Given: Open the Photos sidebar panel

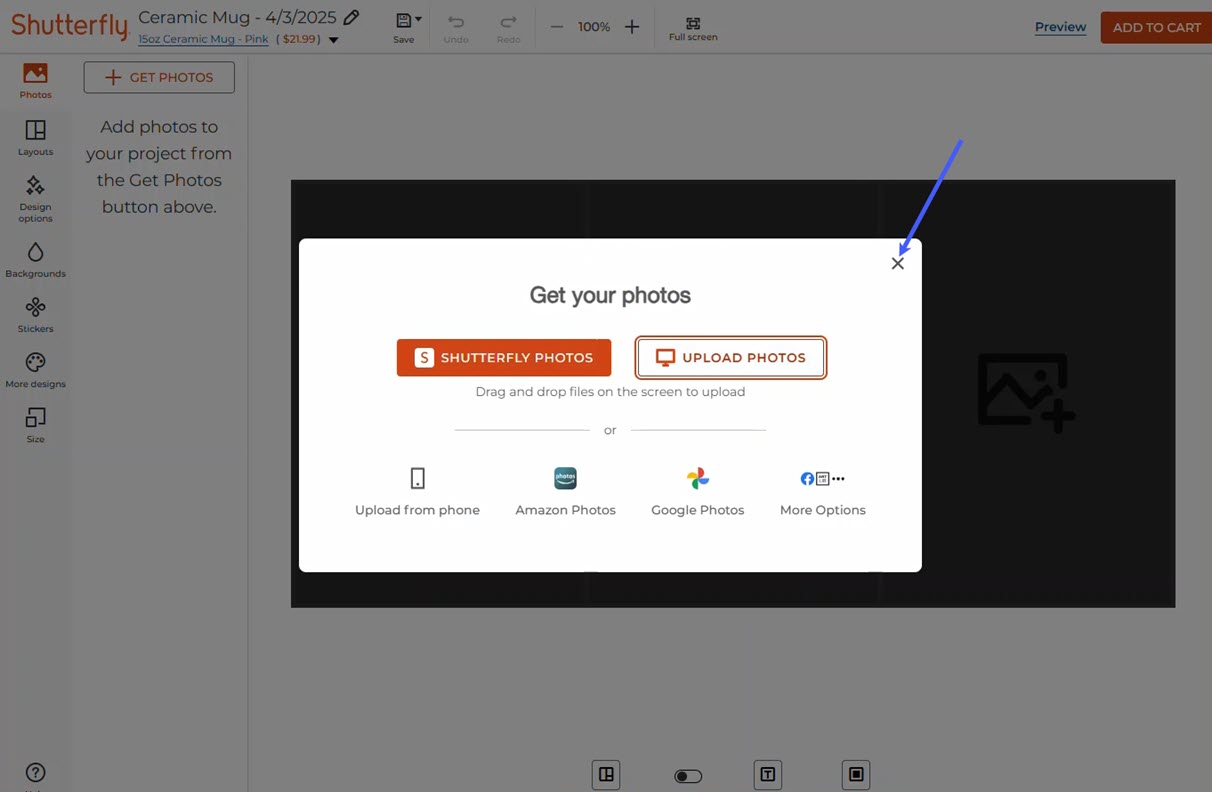Looking at the screenshot, I should coord(35,81).
